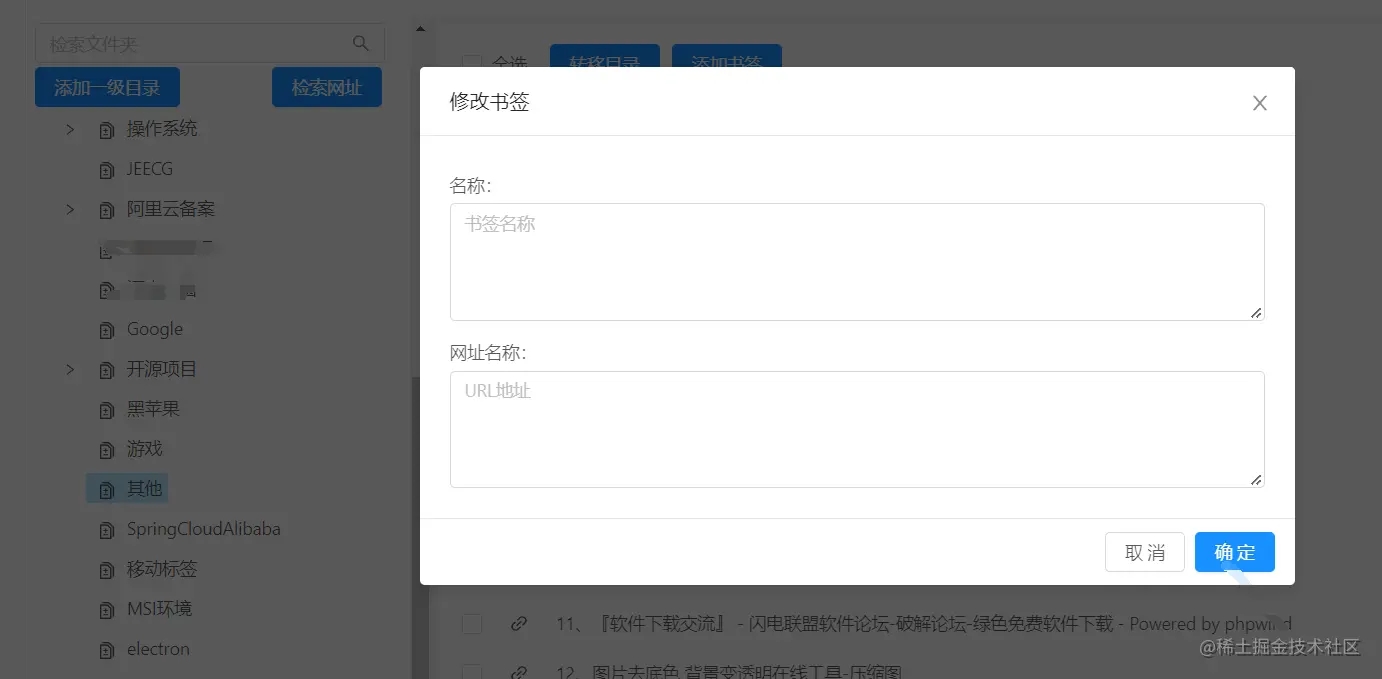Select the SpringCloudAlibaba tree item
Image resolution: width=1382 pixels, height=679 pixels.
click(x=204, y=529)
